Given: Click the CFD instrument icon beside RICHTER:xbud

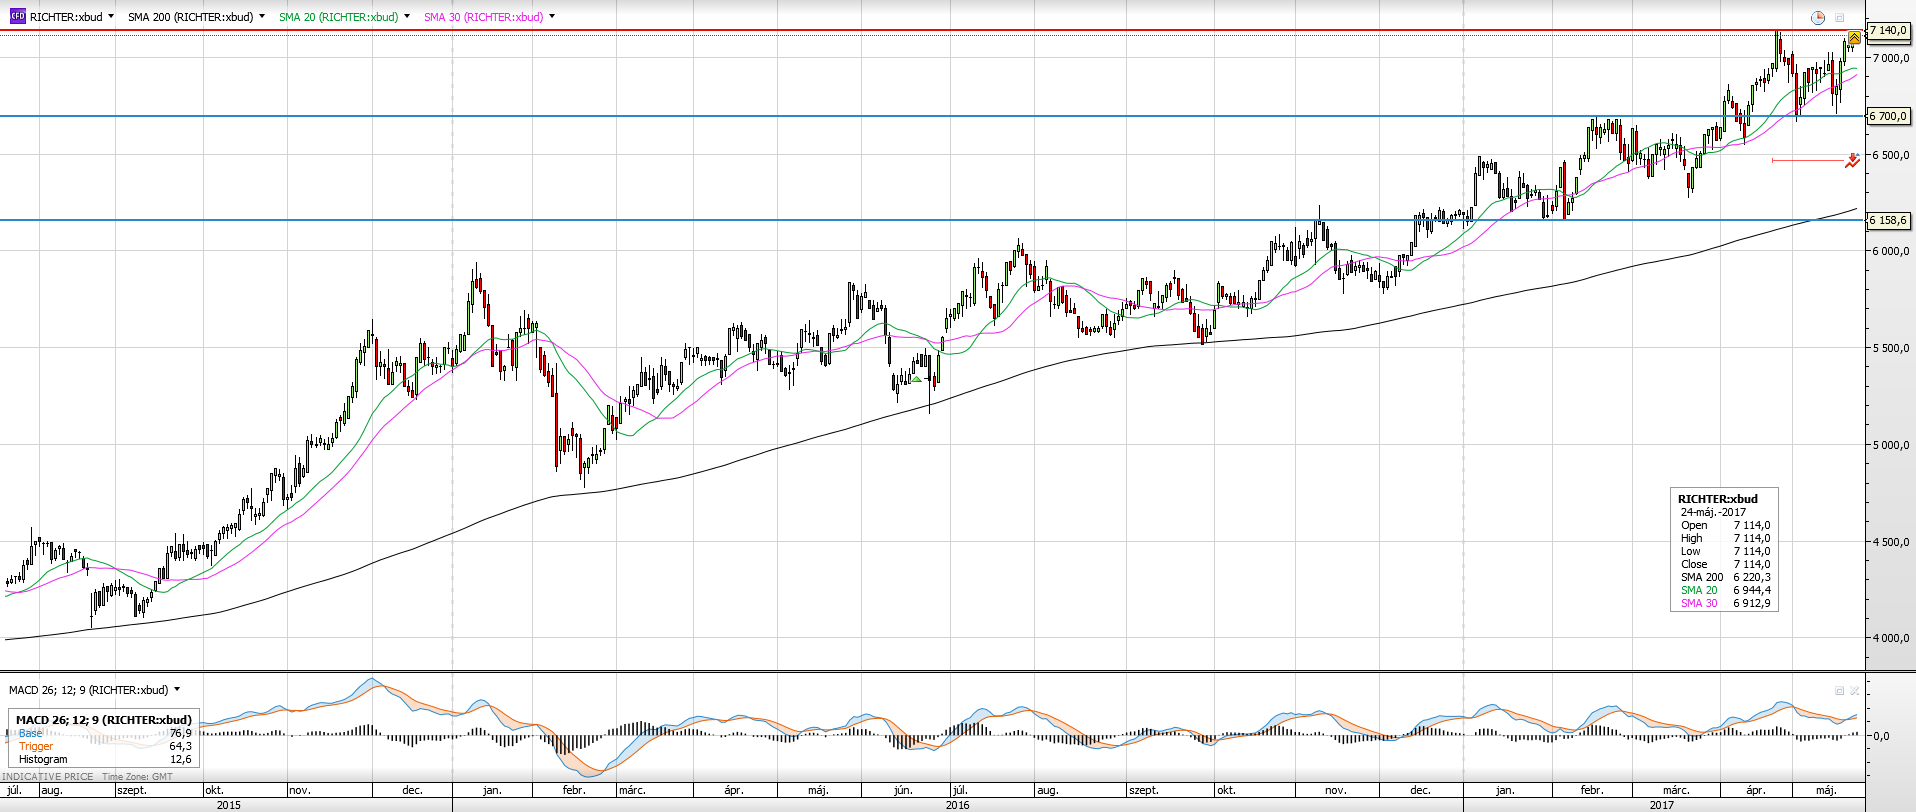Looking at the screenshot, I should [x=17, y=16].
